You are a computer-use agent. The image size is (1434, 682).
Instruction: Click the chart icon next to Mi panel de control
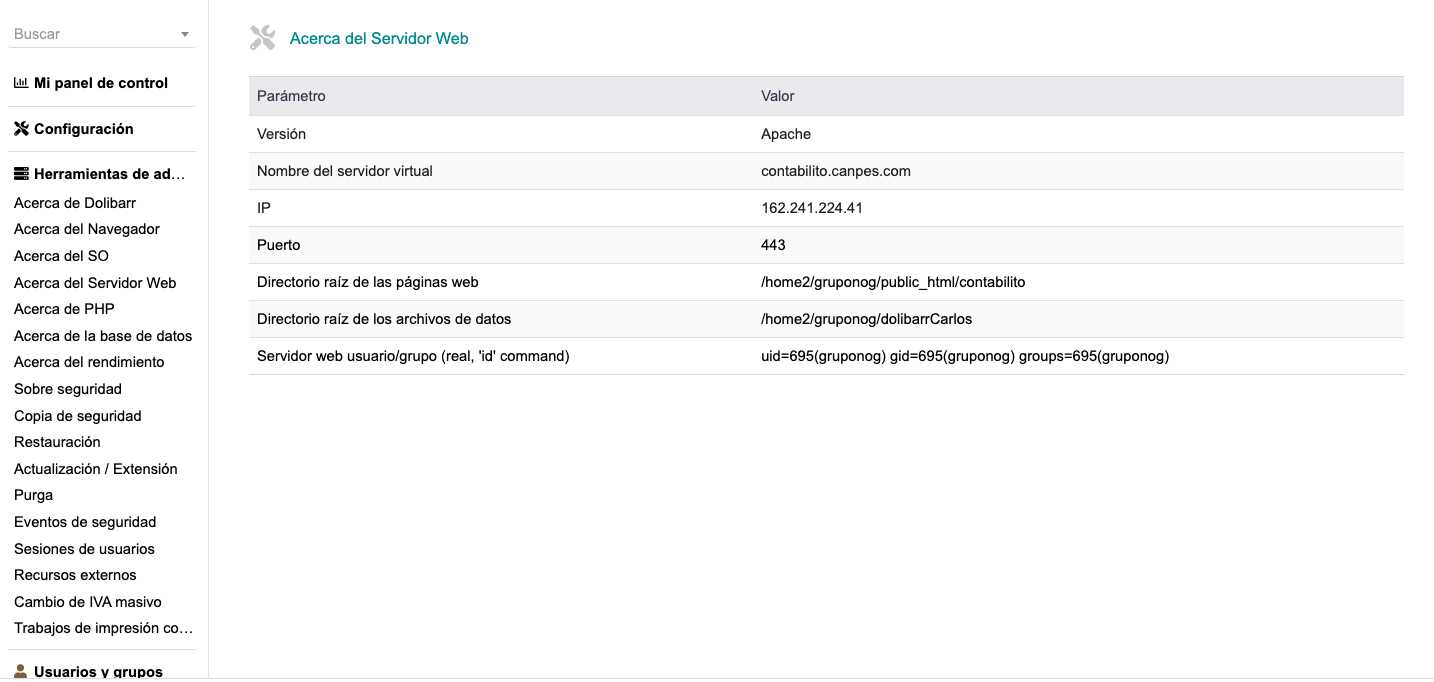click(21, 83)
